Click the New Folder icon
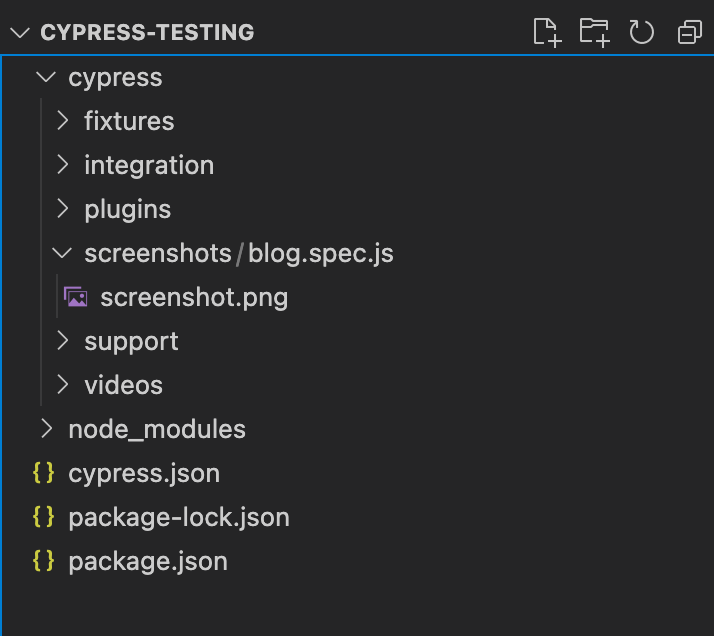714x636 pixels. (x=594, y=32)
